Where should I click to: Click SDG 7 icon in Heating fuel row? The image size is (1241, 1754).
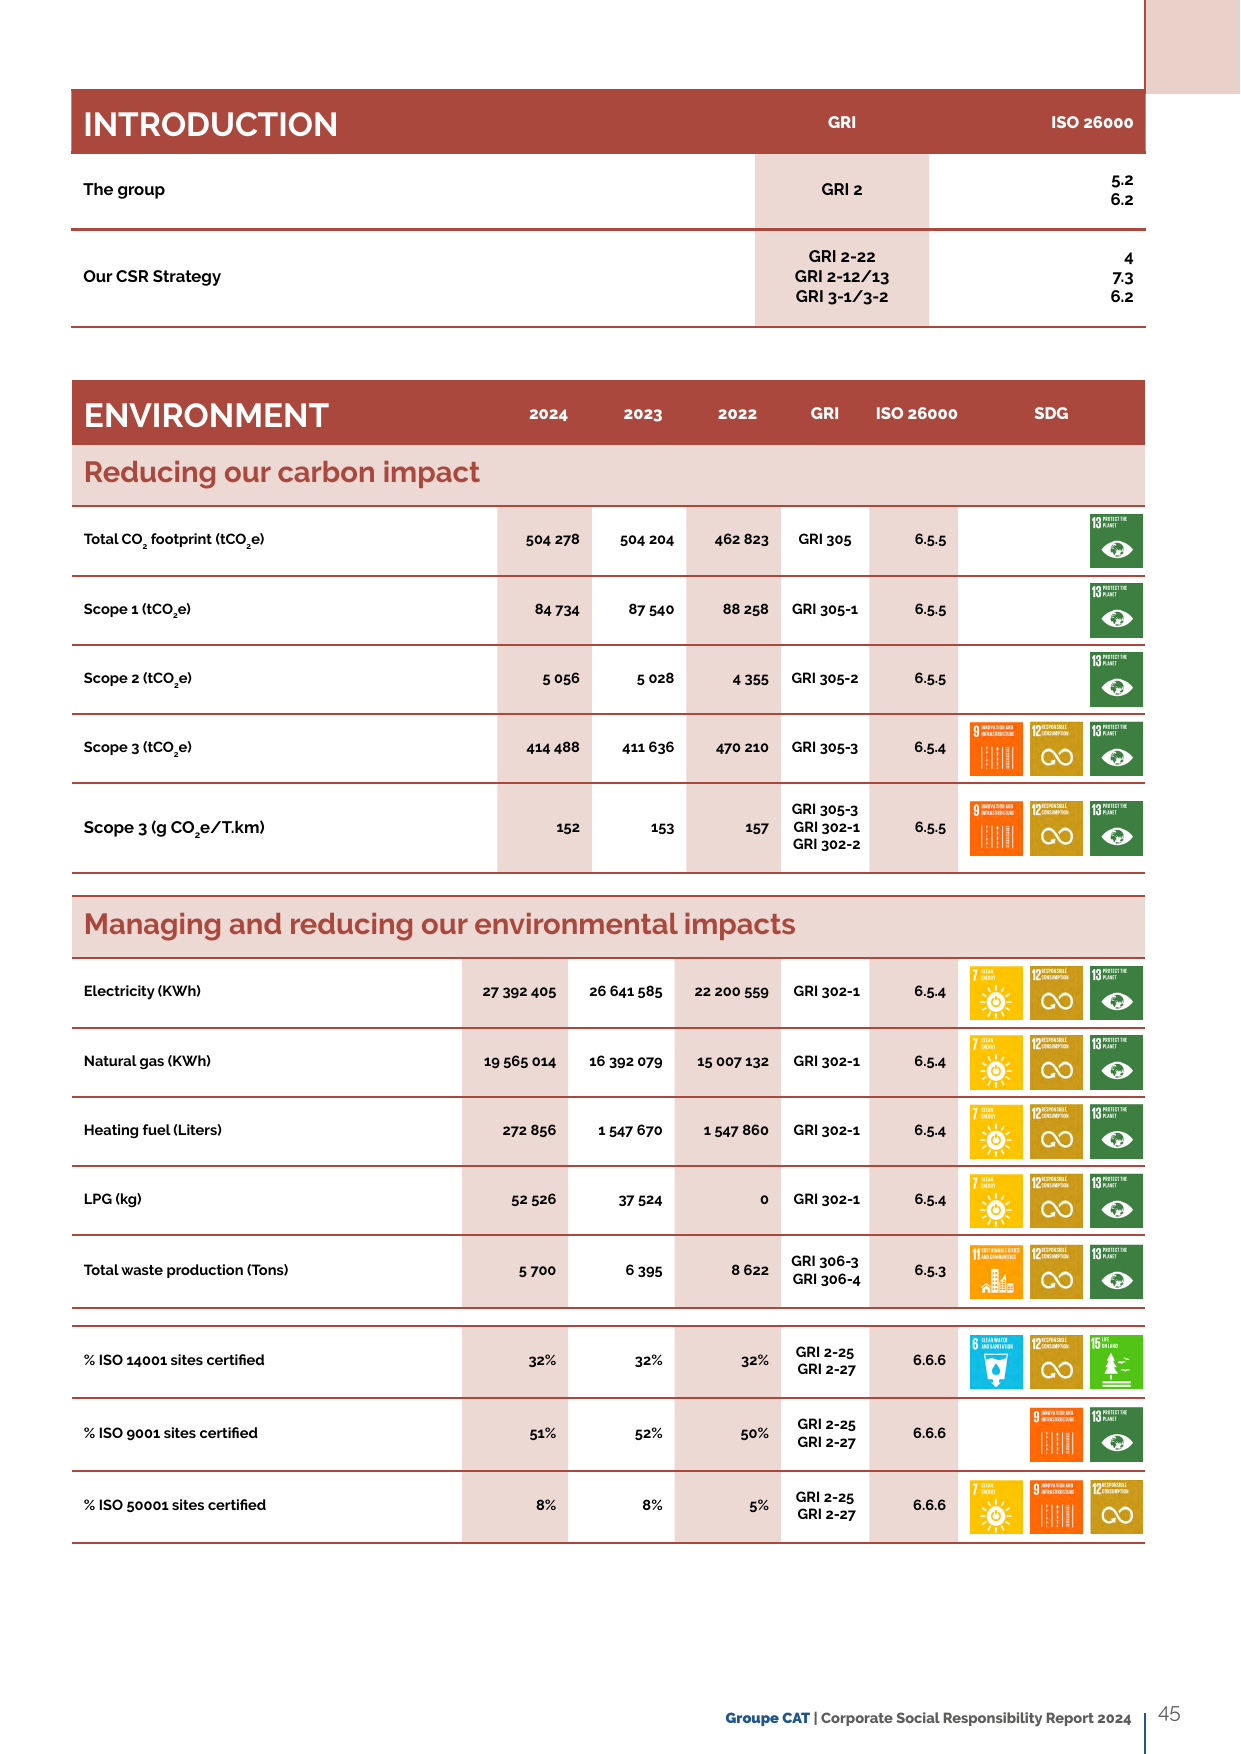point(997,1131)
